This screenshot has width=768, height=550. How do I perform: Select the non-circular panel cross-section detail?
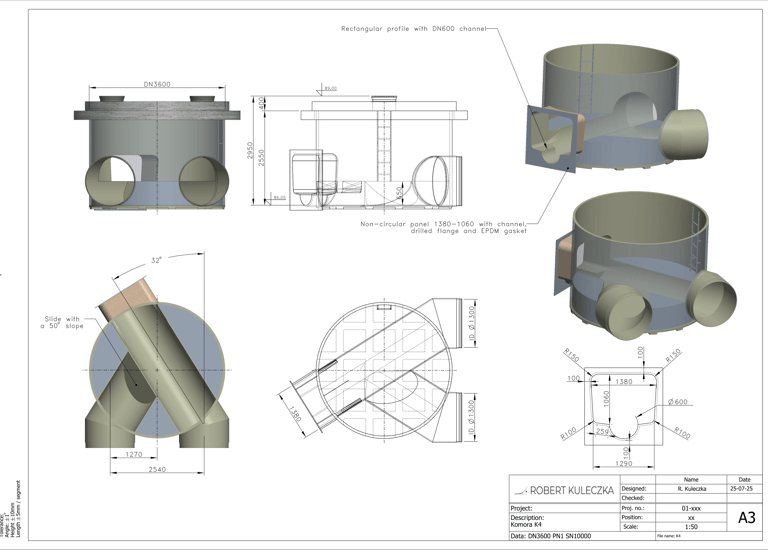pyautogui.click(x=624, y=407)
